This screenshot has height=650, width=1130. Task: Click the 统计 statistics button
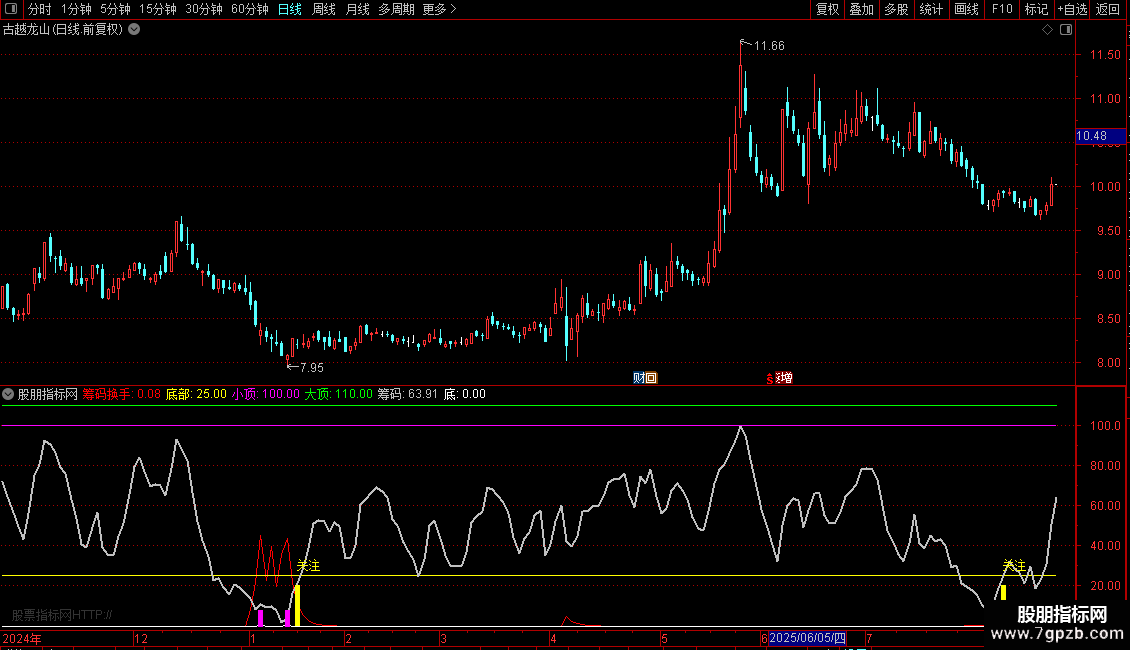pyautogui.click(x=931, y=9)
